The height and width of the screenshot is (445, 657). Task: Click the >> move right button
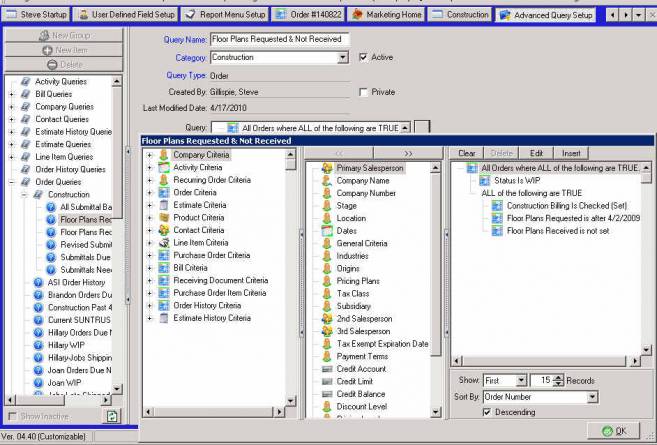coord(408,153)
